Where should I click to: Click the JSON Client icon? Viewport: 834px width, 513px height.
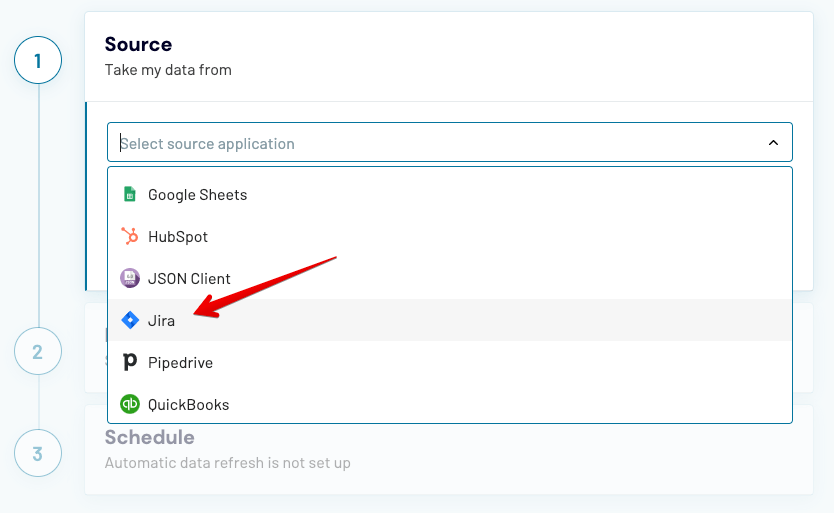pyautogui.click(x=129, y=279)
